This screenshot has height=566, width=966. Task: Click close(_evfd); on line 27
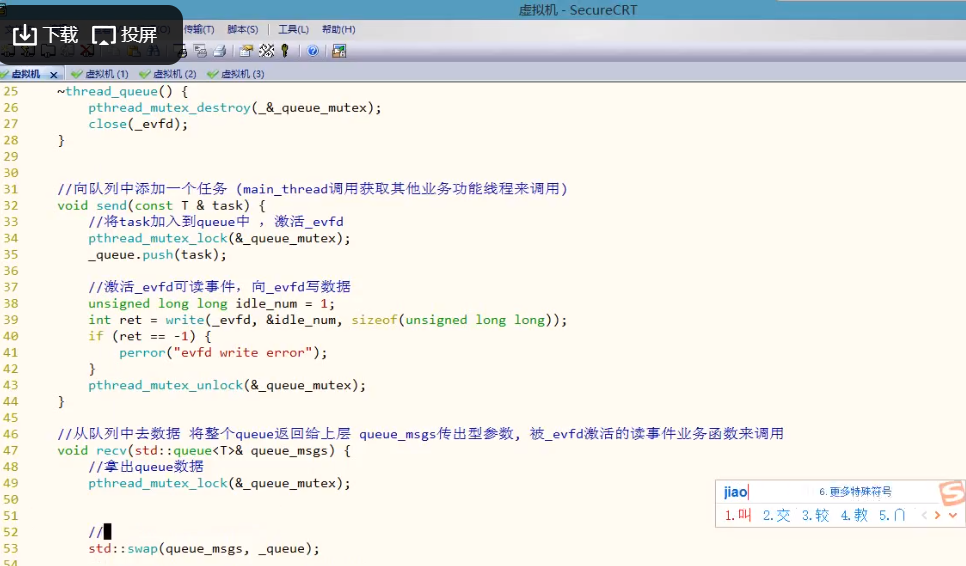(x=138, y=124)
